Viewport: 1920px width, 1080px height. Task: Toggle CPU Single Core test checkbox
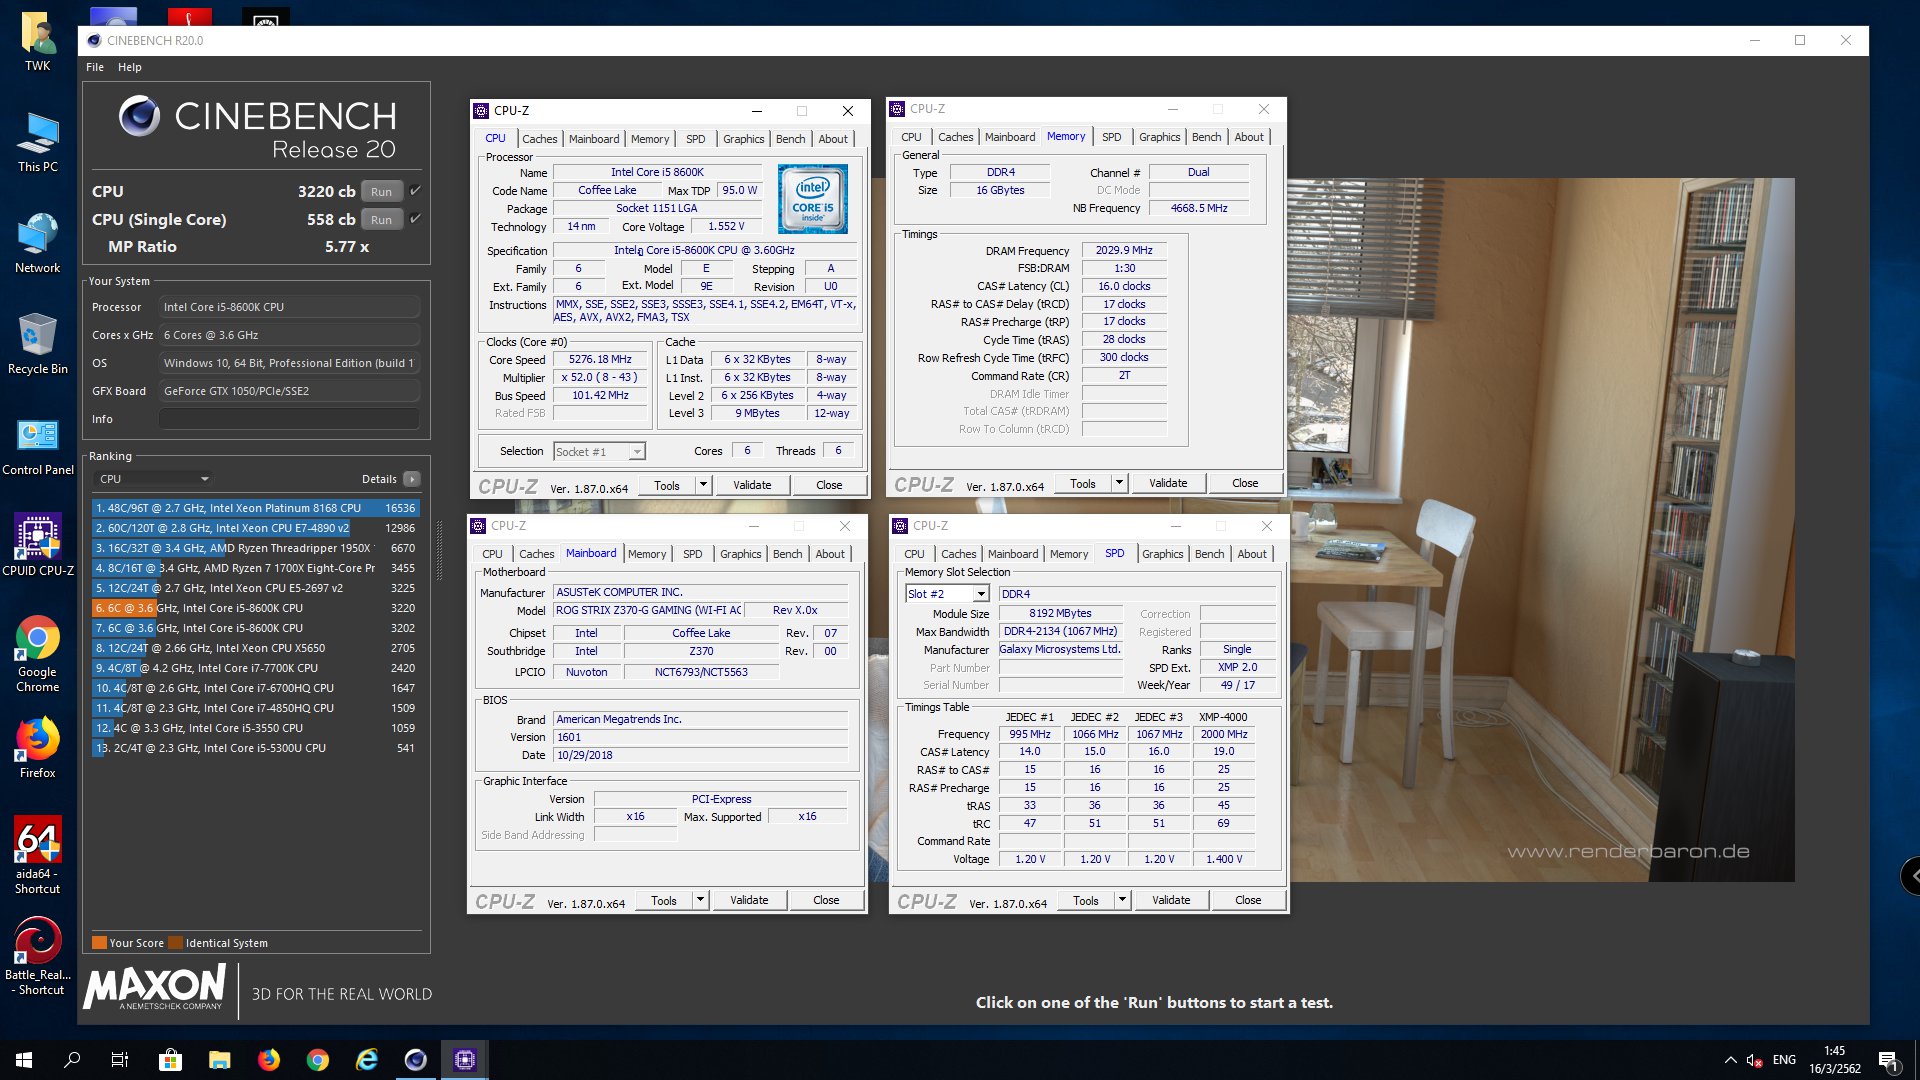[415, 218]
